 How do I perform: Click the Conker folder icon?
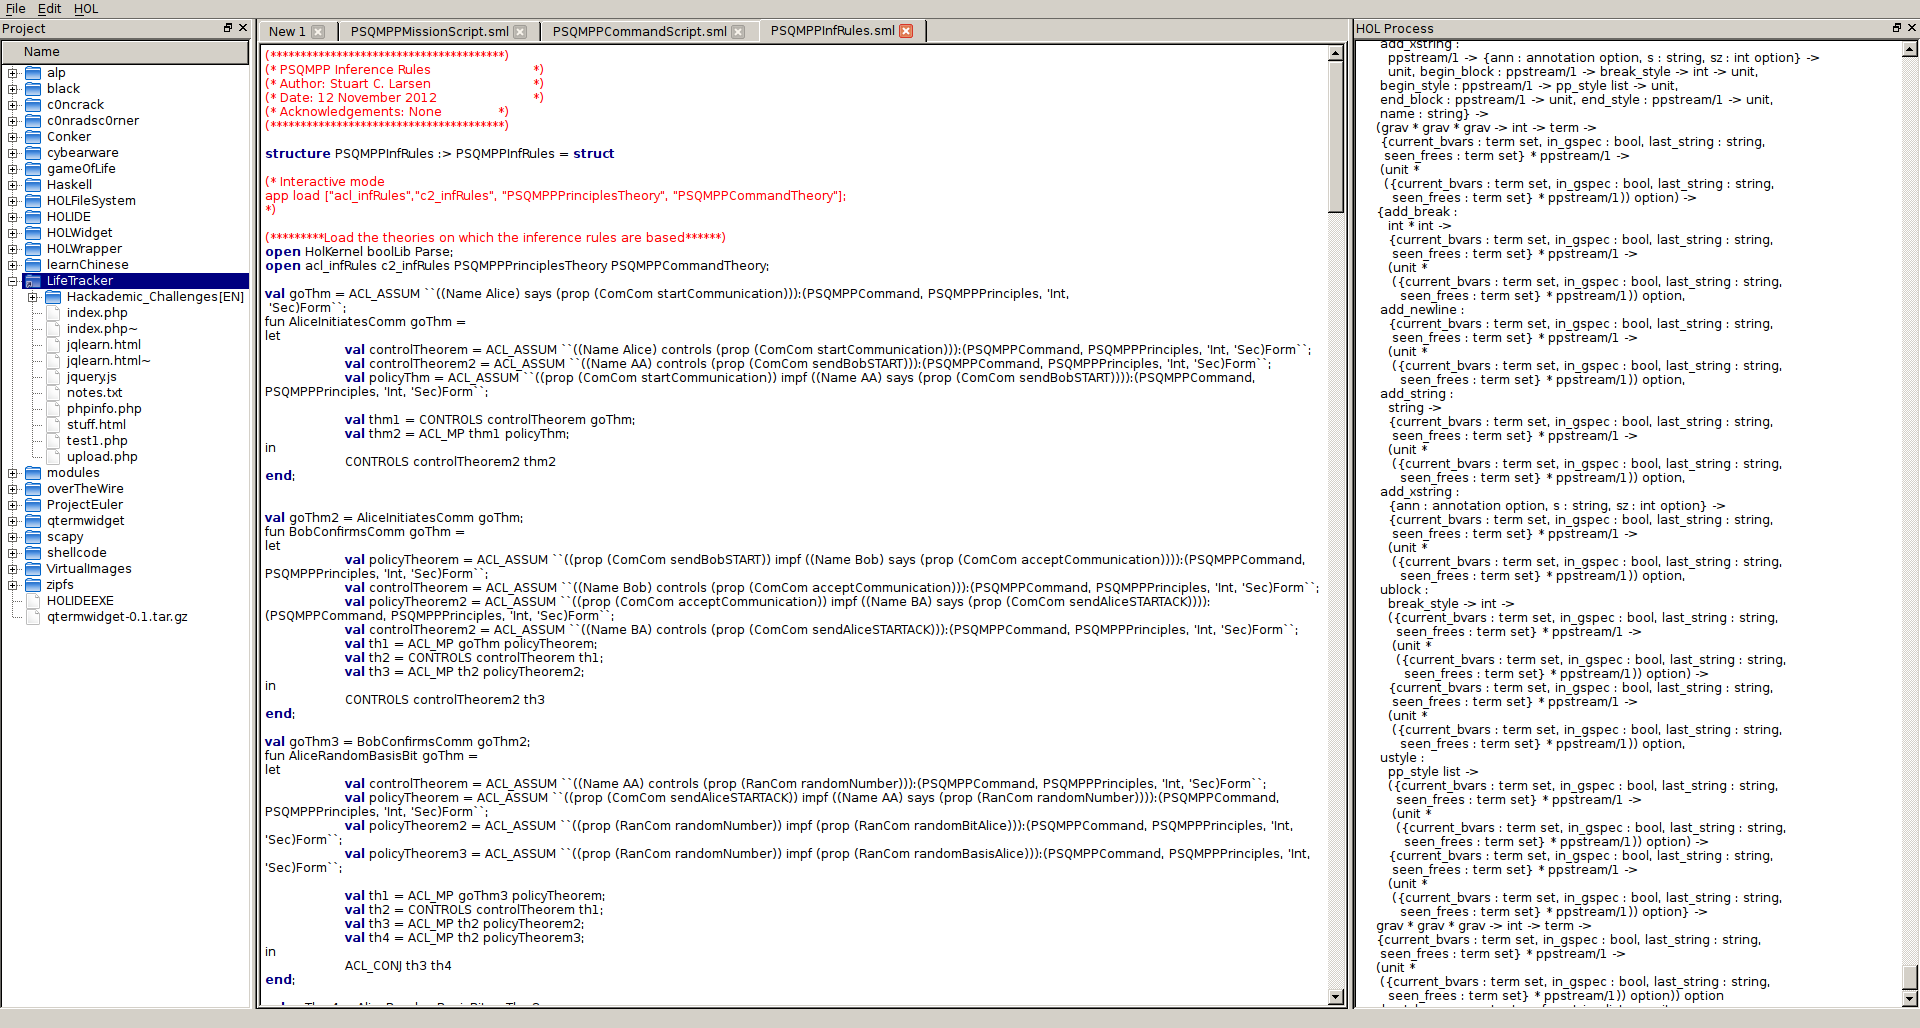(33, 137)
